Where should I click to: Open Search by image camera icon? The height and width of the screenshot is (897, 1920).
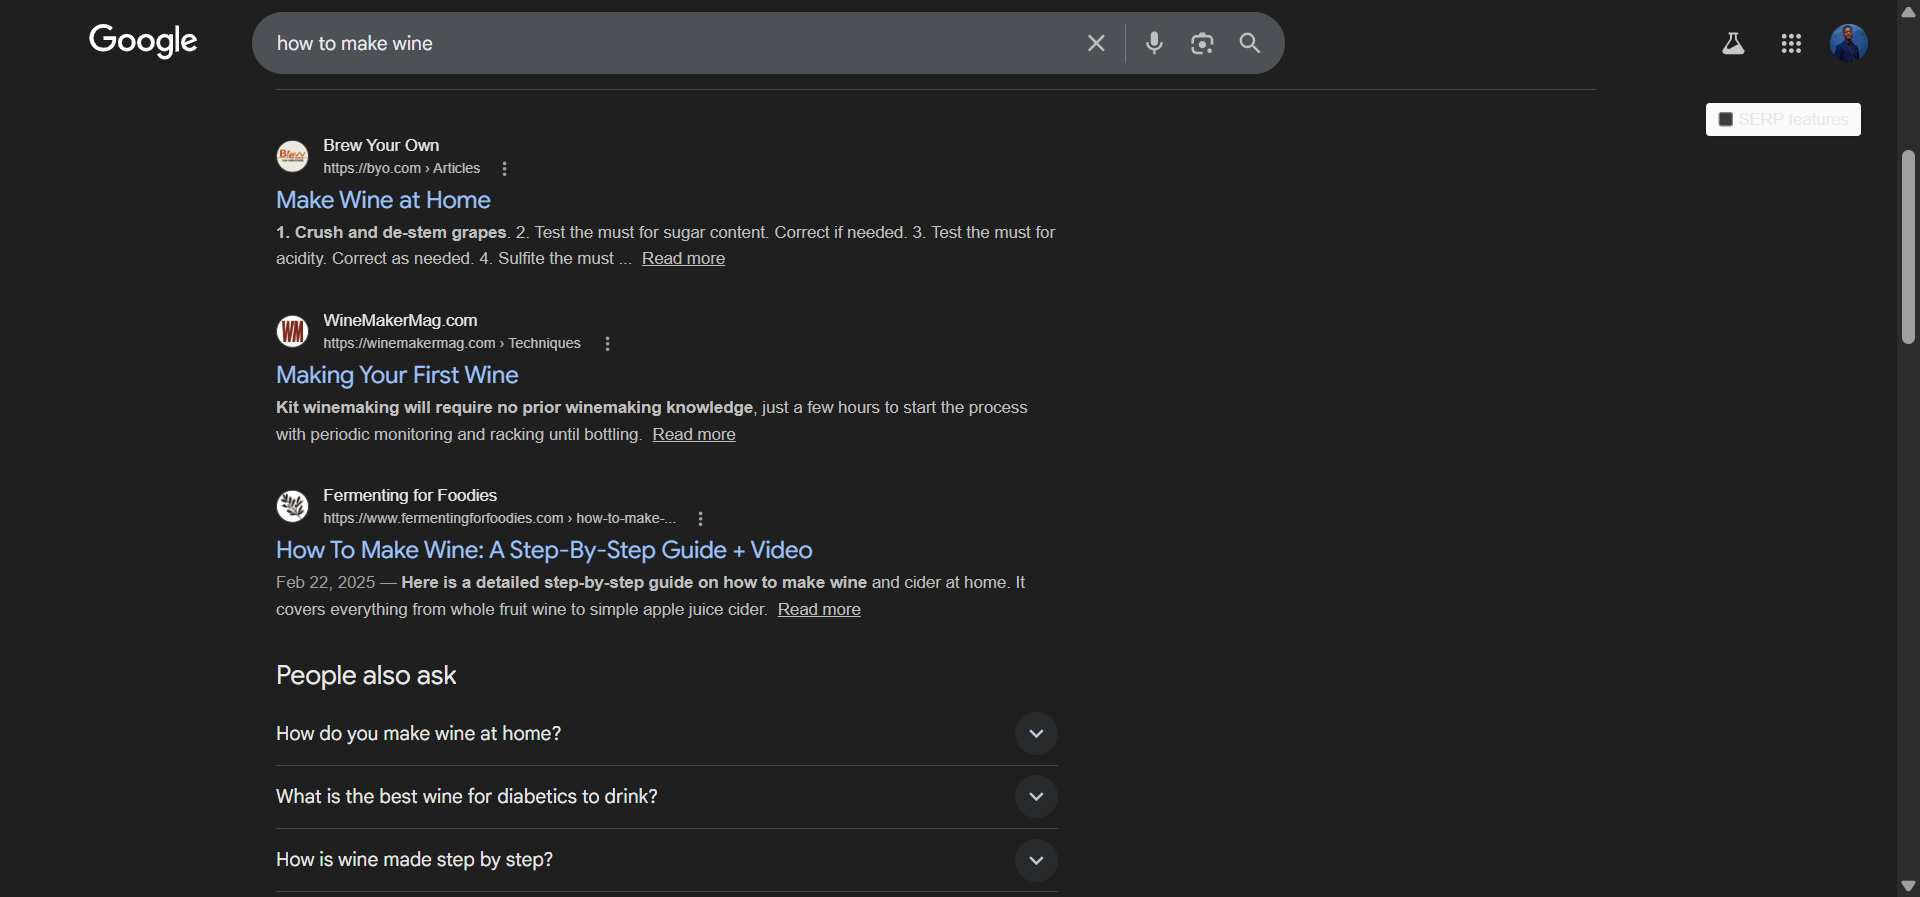pos(1202,43)
